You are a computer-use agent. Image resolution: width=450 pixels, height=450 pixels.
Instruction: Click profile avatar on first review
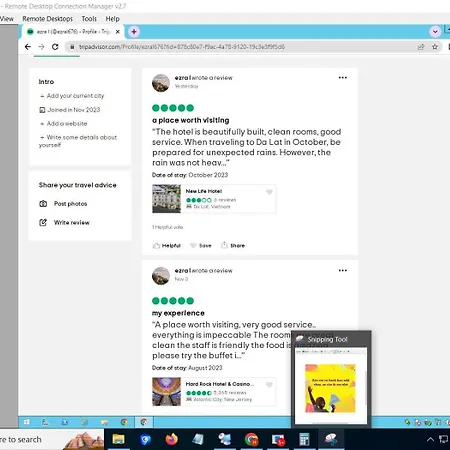click(161, 83)
